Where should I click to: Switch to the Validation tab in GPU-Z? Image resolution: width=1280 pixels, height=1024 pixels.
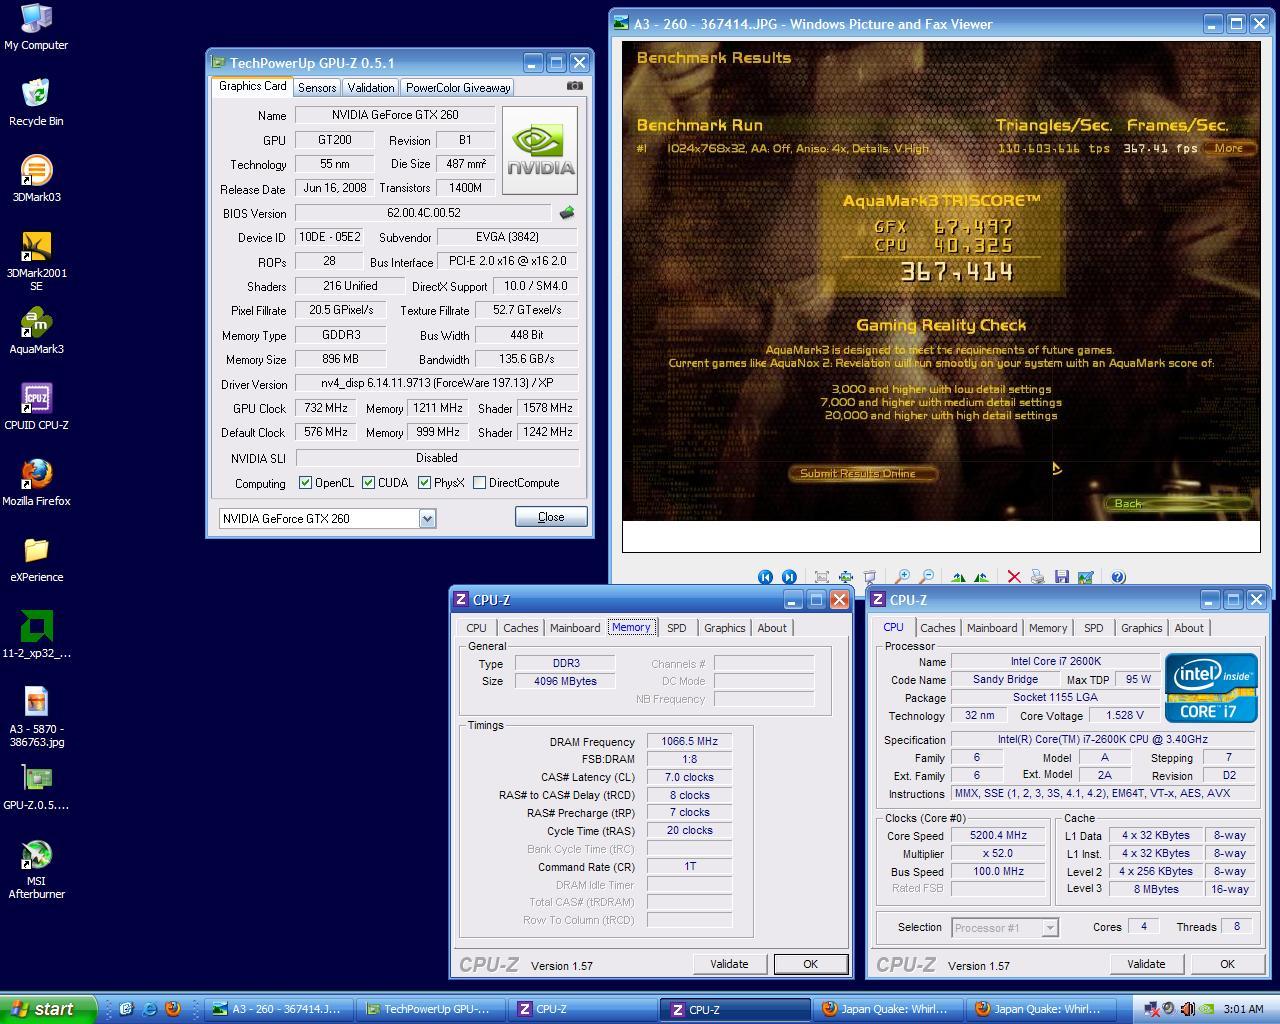point(371,88)
